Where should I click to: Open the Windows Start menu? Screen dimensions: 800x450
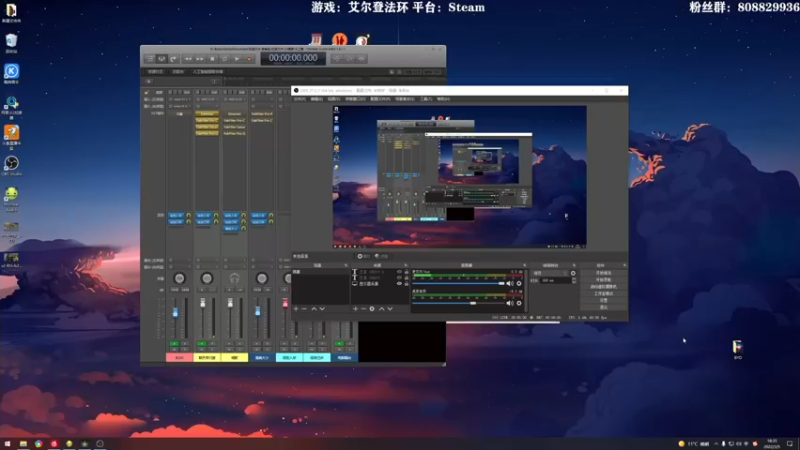pos(7,444)
